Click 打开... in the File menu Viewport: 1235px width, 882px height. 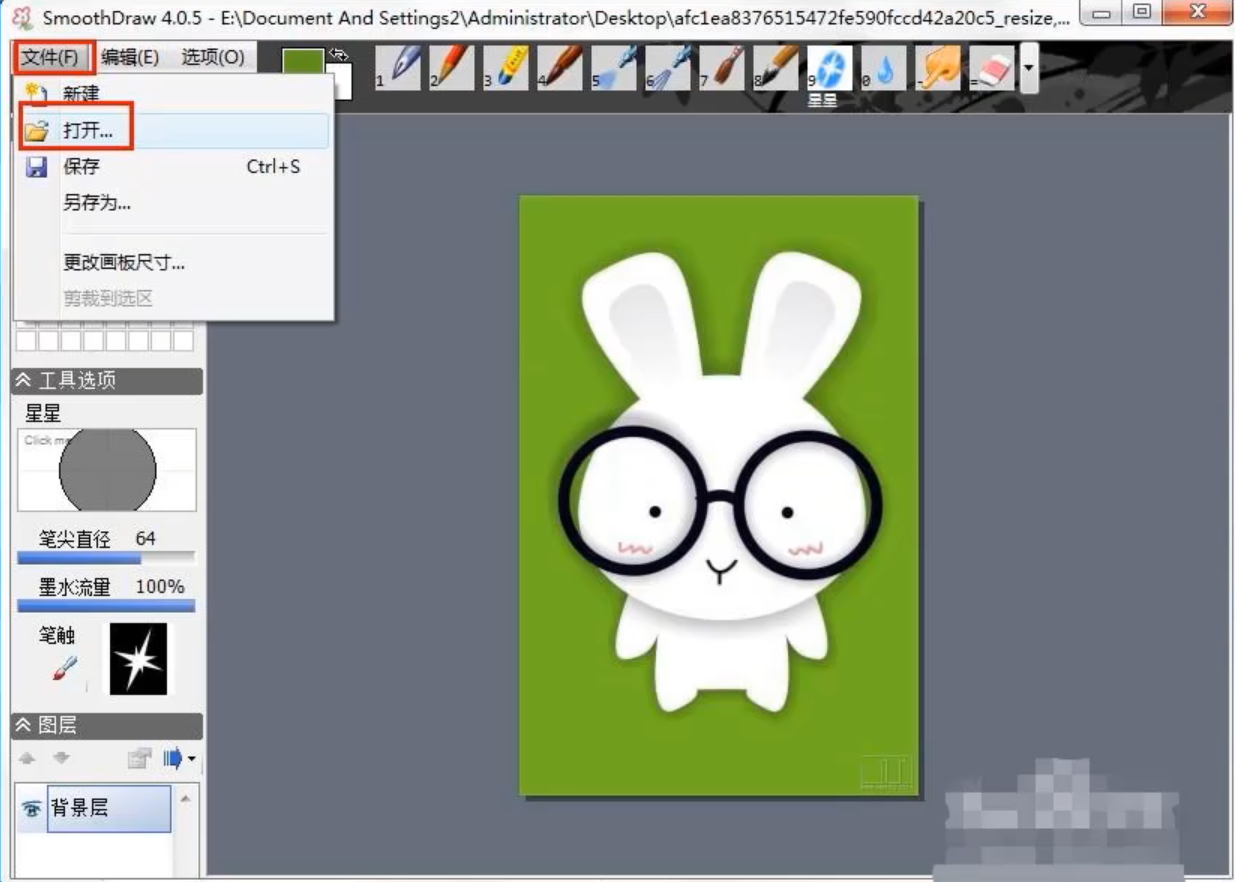point(88,131)
